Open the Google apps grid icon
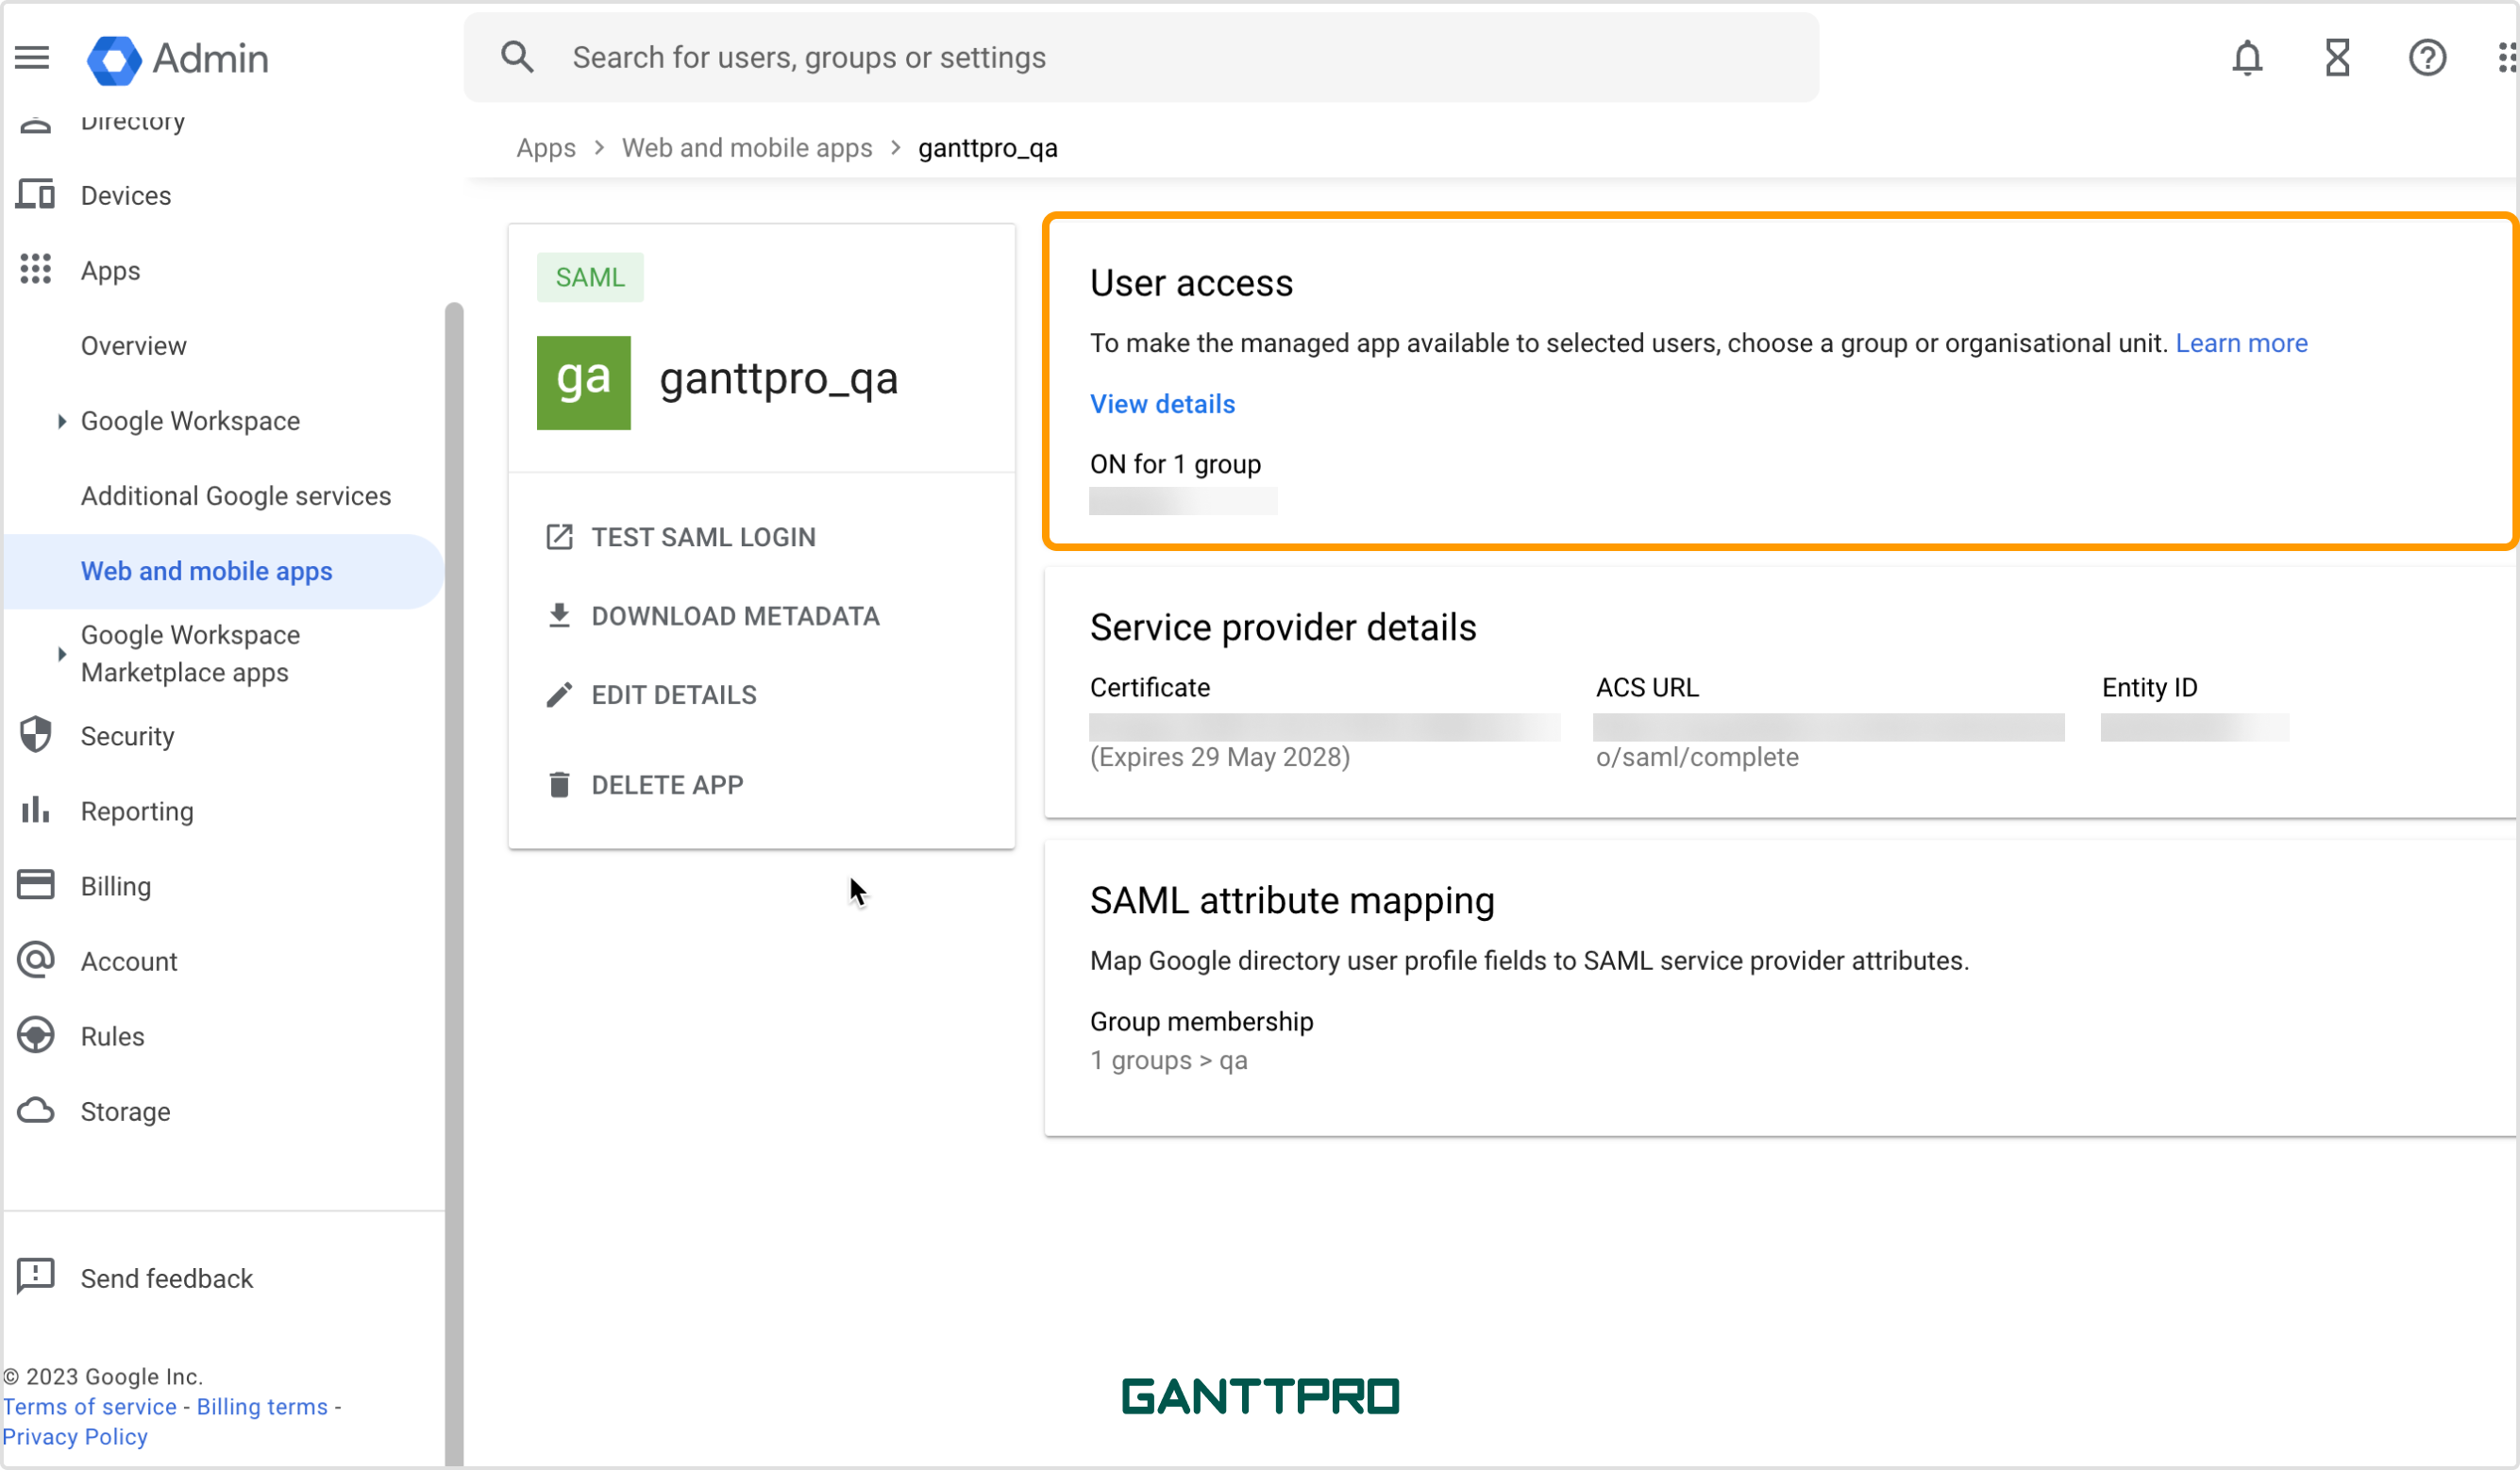The height and width of the screenshot is (1470, 2520). tap(2507, 57)
